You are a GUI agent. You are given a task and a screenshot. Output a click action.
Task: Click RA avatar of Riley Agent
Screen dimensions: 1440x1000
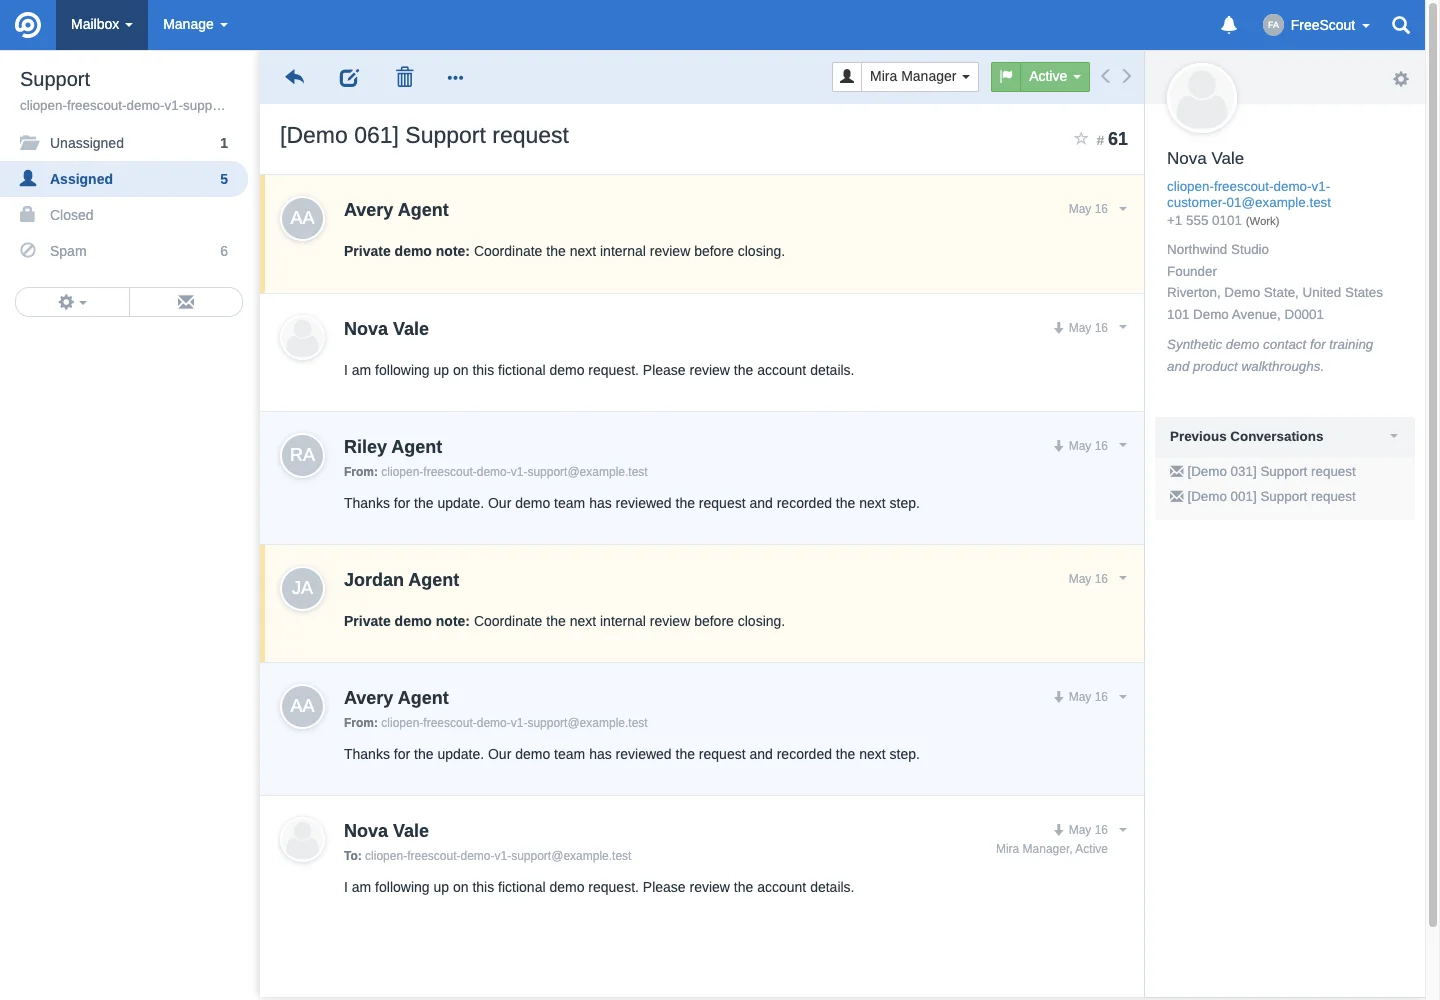302,456
